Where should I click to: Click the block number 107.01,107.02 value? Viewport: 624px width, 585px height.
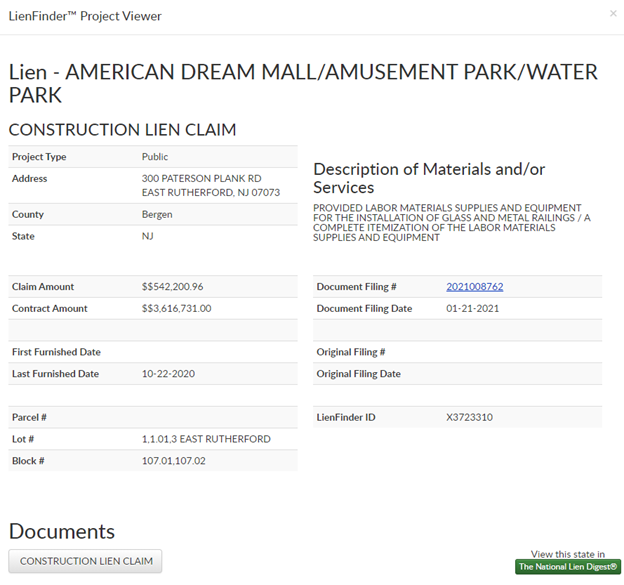click(174, 461)
